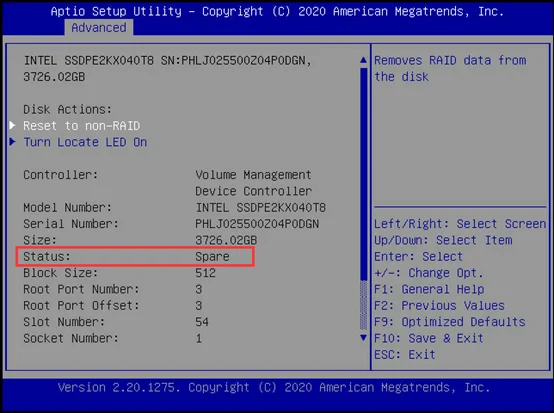Image resolution: width=554 pixels, height=413 pixels.
Task: Click 'Left/Right: Select Screen' key hint
Action: coord(460,224)
